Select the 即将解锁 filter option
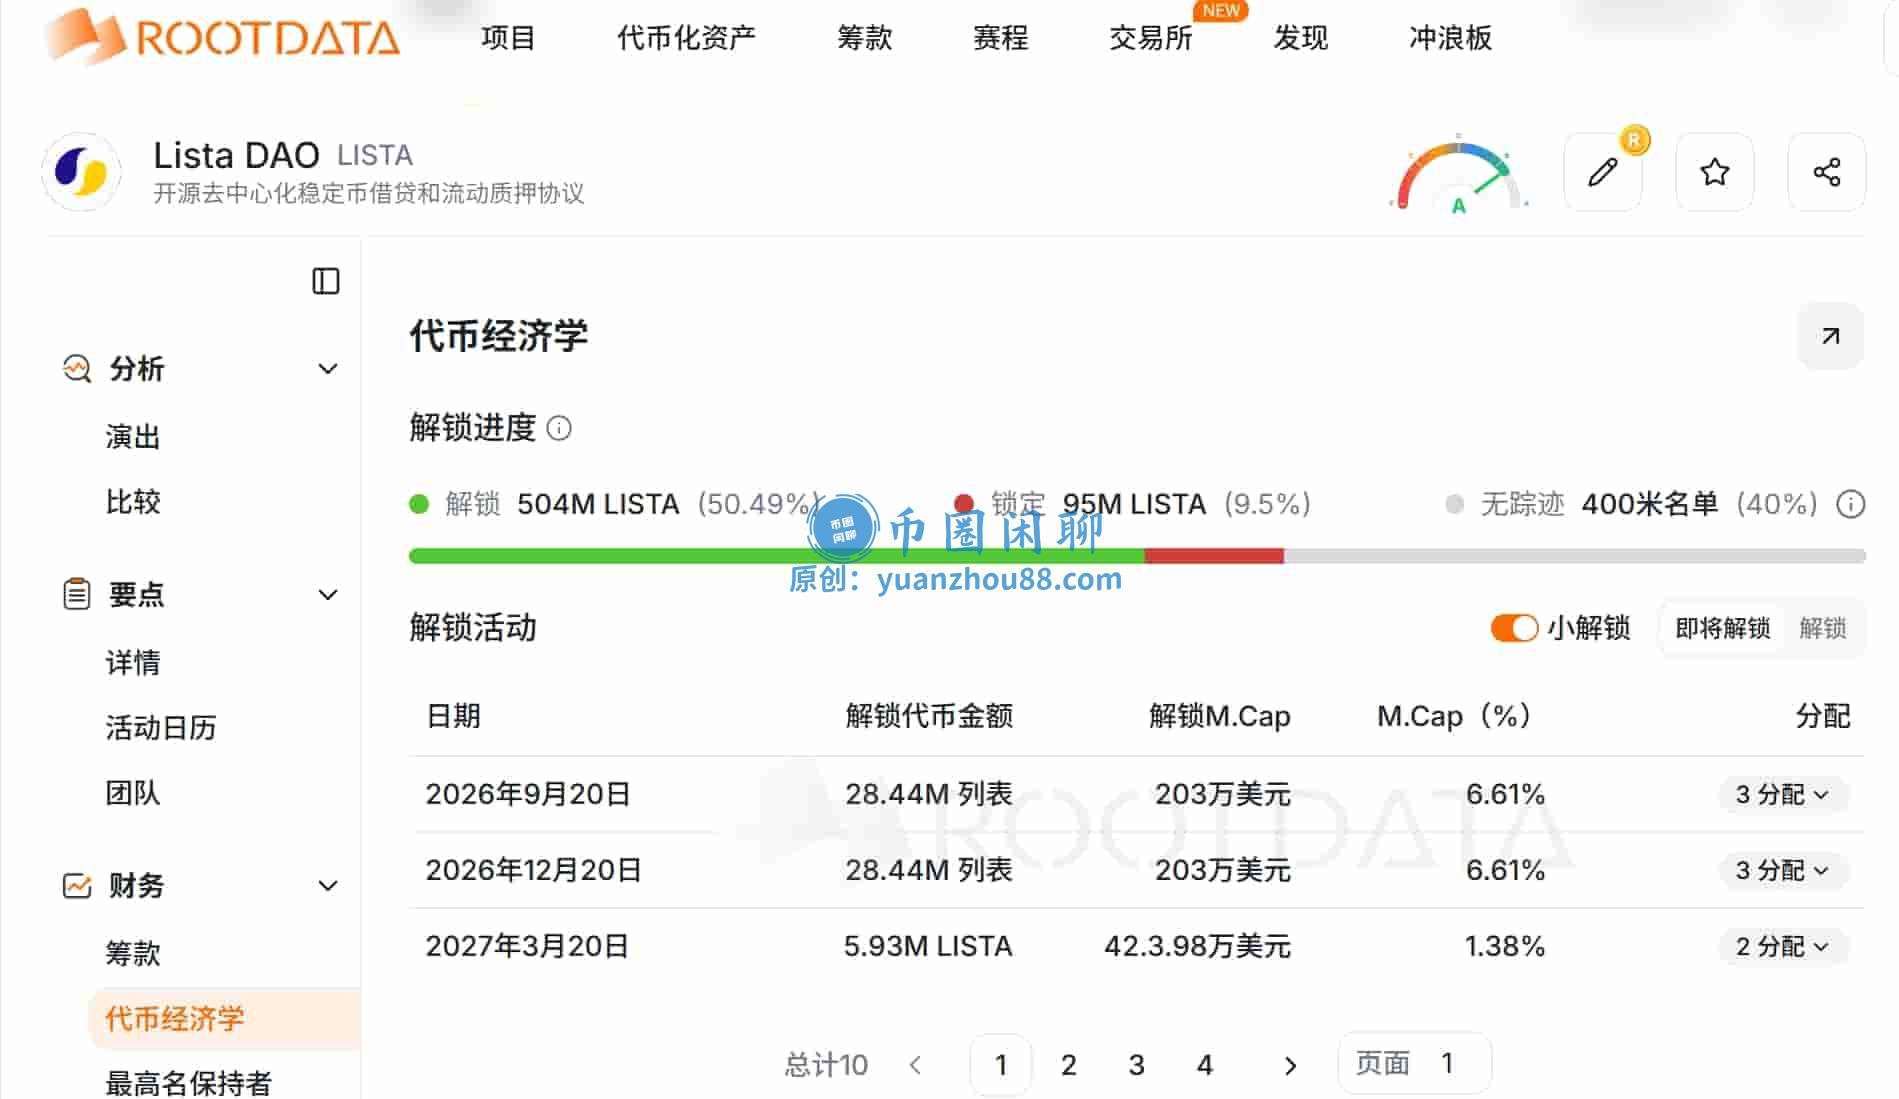 click(x=1722, y=628)
